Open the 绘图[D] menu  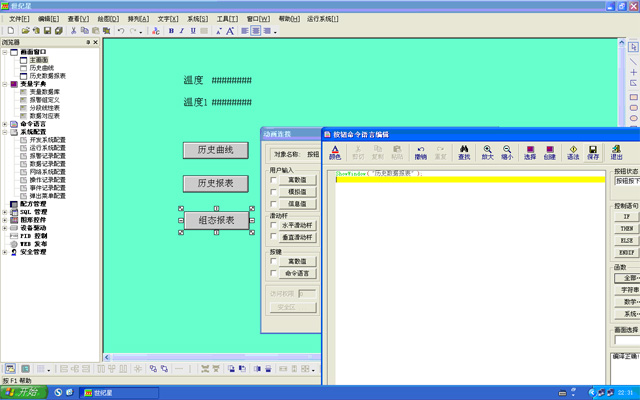(x=108, y=19)
